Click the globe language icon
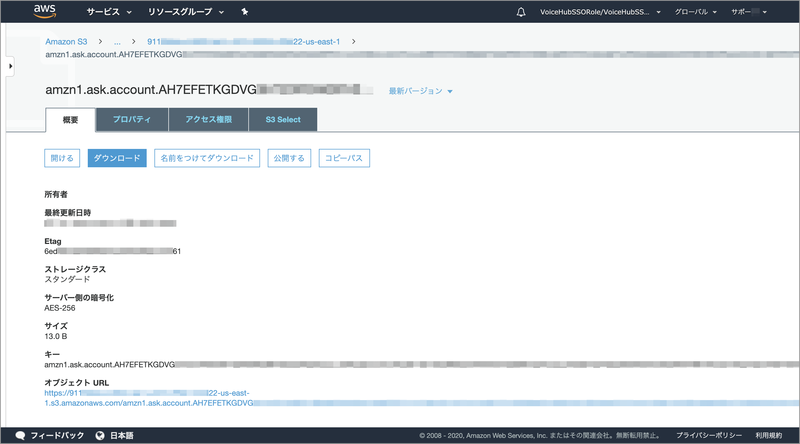Image resolution: width=800 pixels, height=444 pixels. (x=100, y=435)
